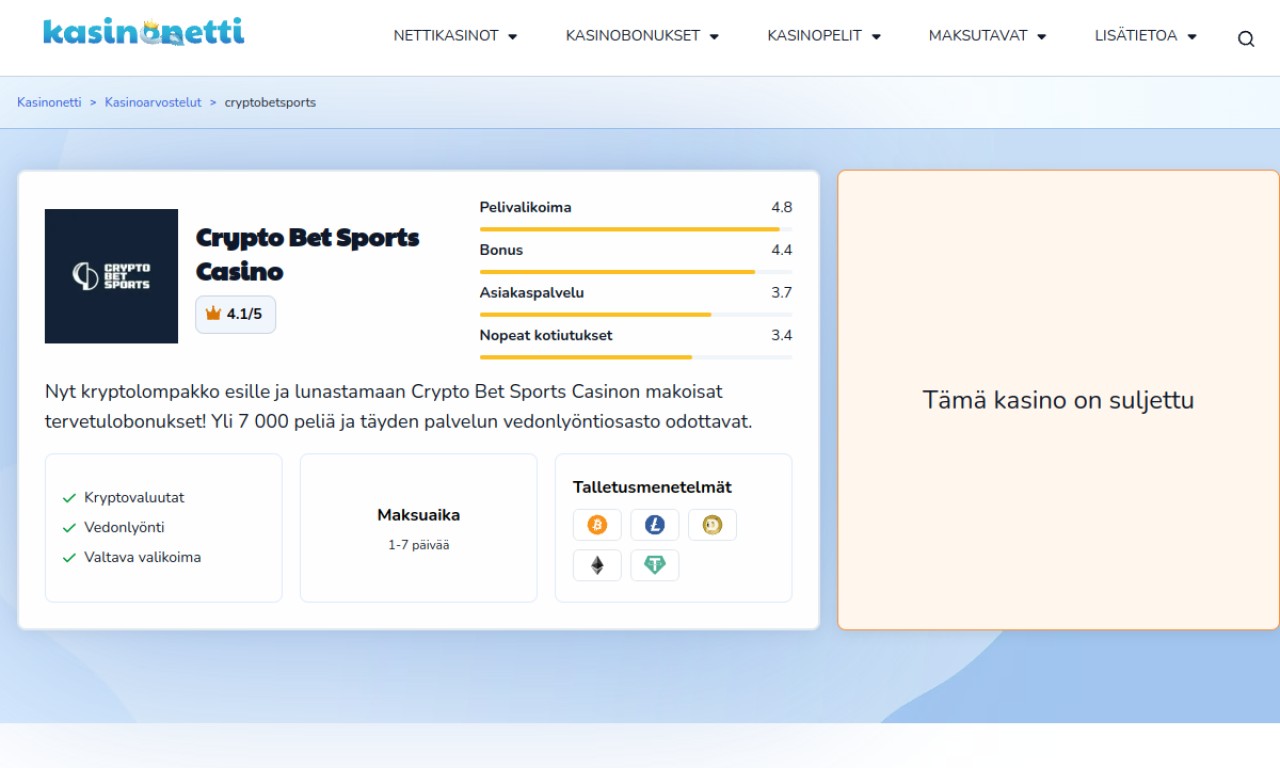Image resolution: width=1280 pixels, height=768 pixels.
Task: Go to Kasinoarvostelut breadcrumb link
Action: [x=153, y=102]
